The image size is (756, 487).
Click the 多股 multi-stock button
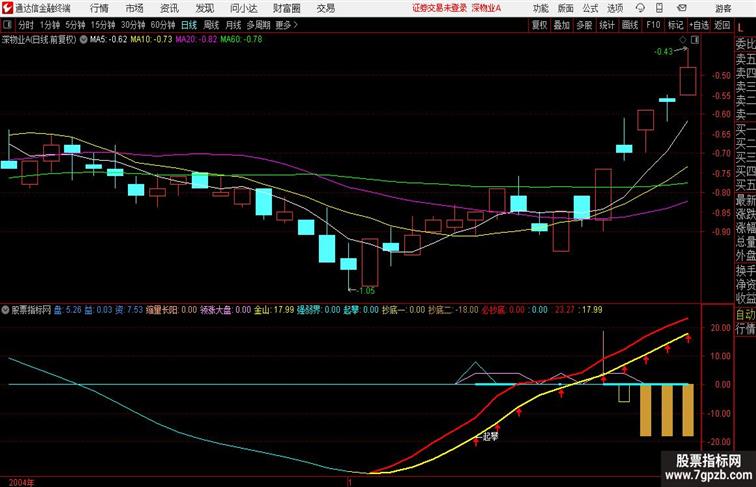tap(584, 25)
